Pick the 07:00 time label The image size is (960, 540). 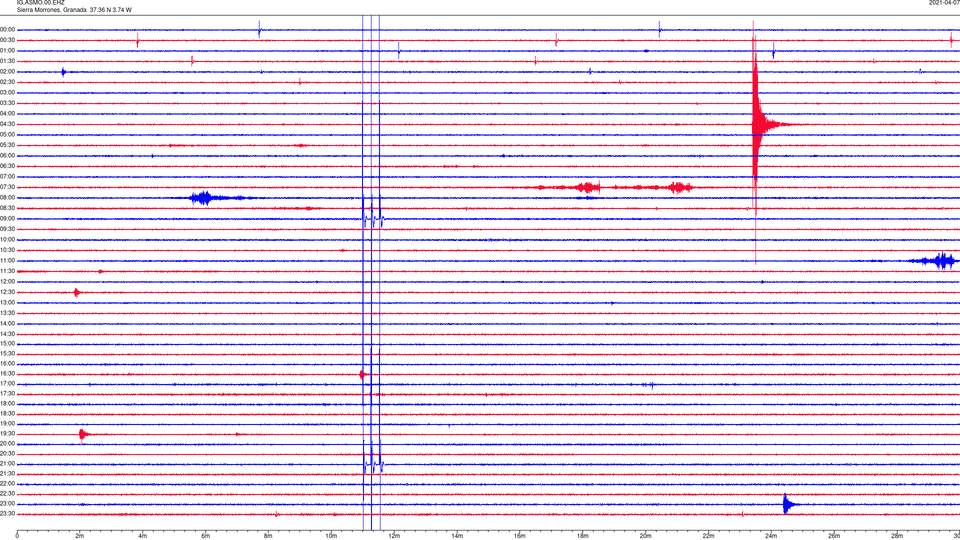8,177
